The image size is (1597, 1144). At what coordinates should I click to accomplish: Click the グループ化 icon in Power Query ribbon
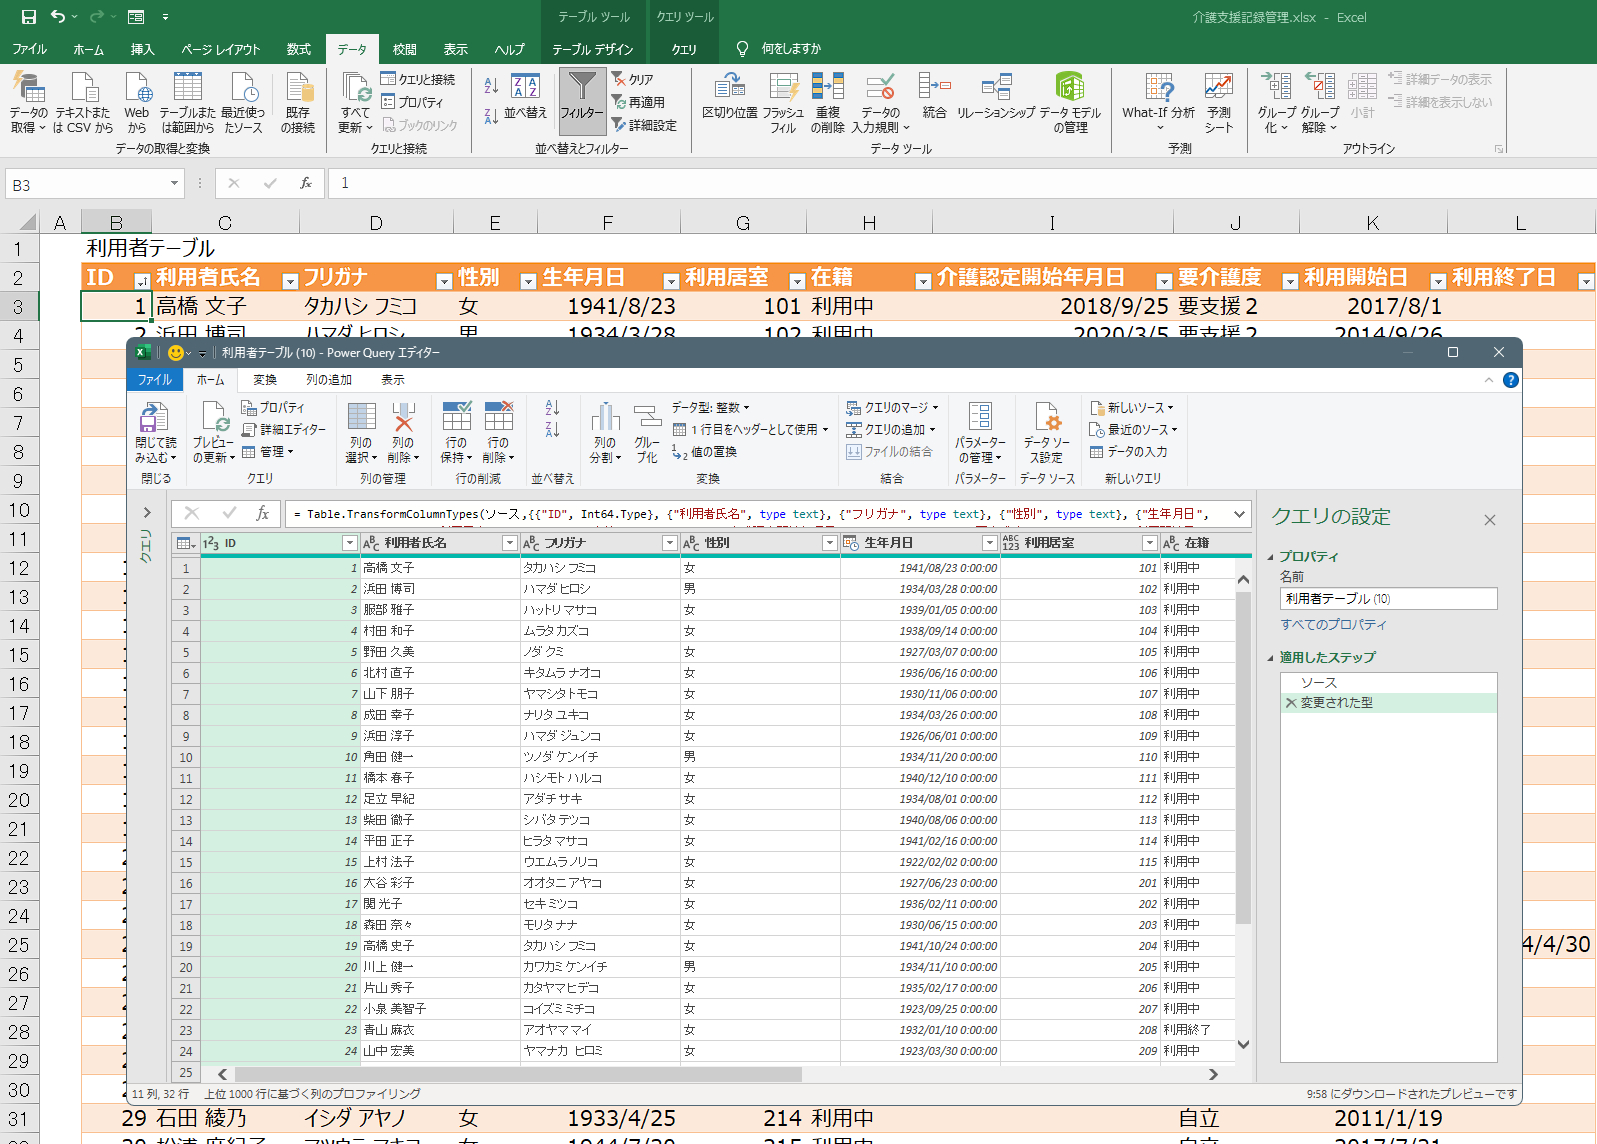click(647, 418)
